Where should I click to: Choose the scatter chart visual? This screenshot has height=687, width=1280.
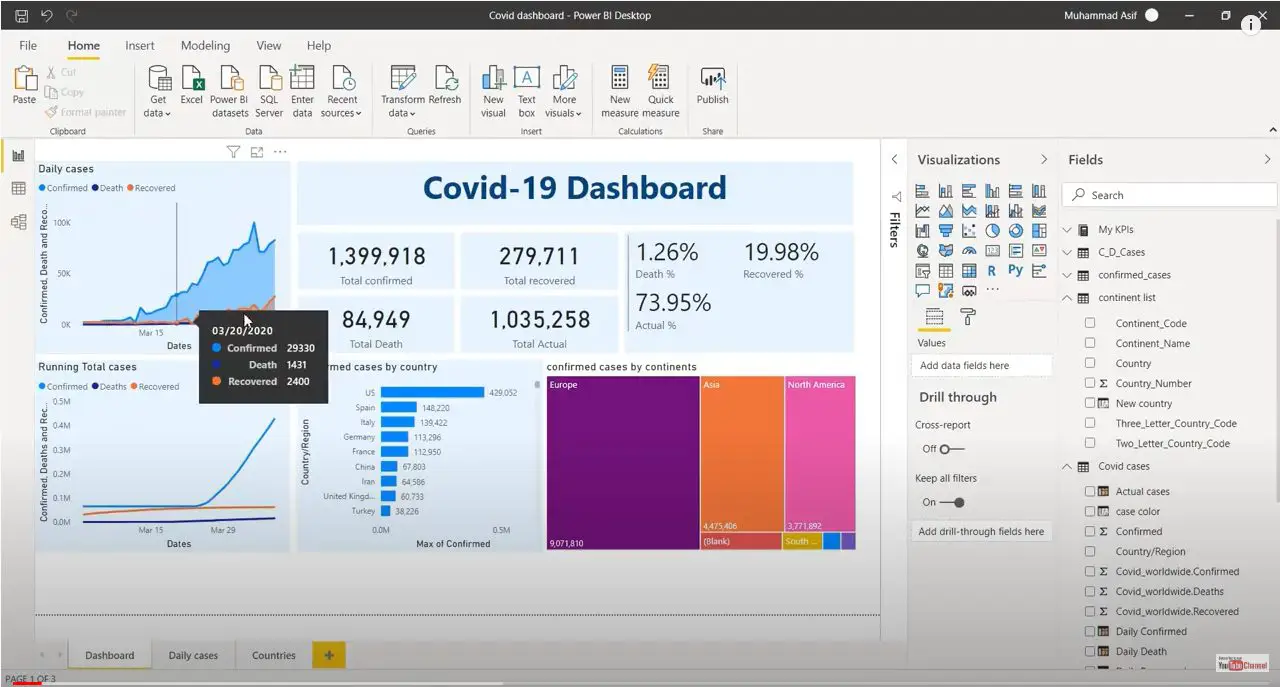click(969, 231)
